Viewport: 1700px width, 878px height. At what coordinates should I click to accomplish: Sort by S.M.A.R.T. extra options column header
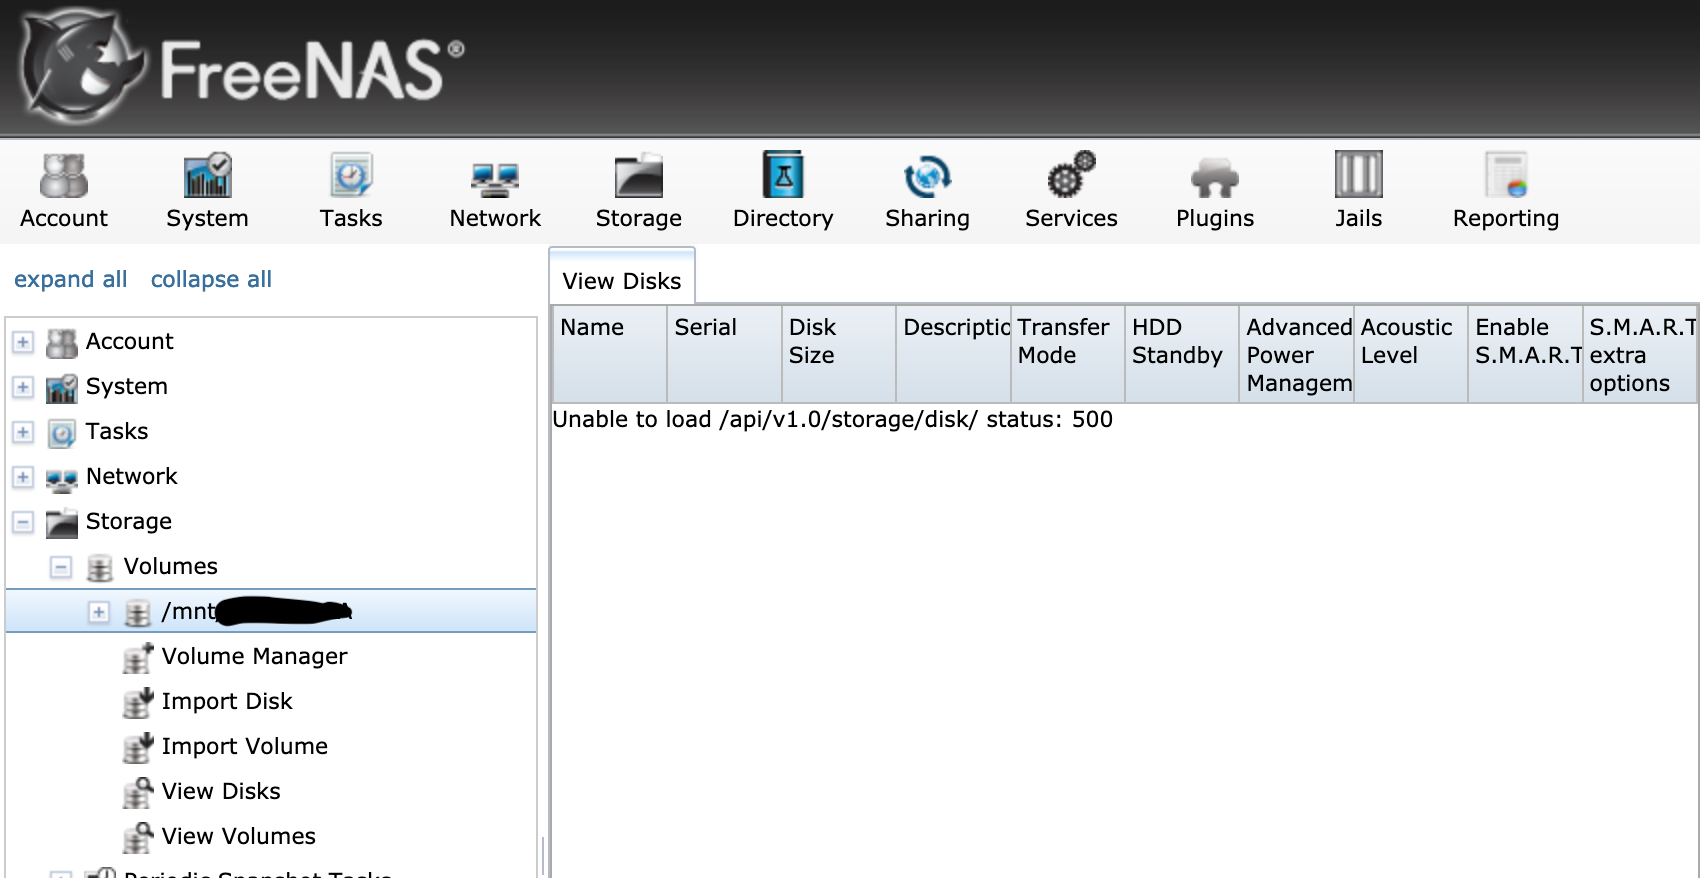coord(1640,354)
